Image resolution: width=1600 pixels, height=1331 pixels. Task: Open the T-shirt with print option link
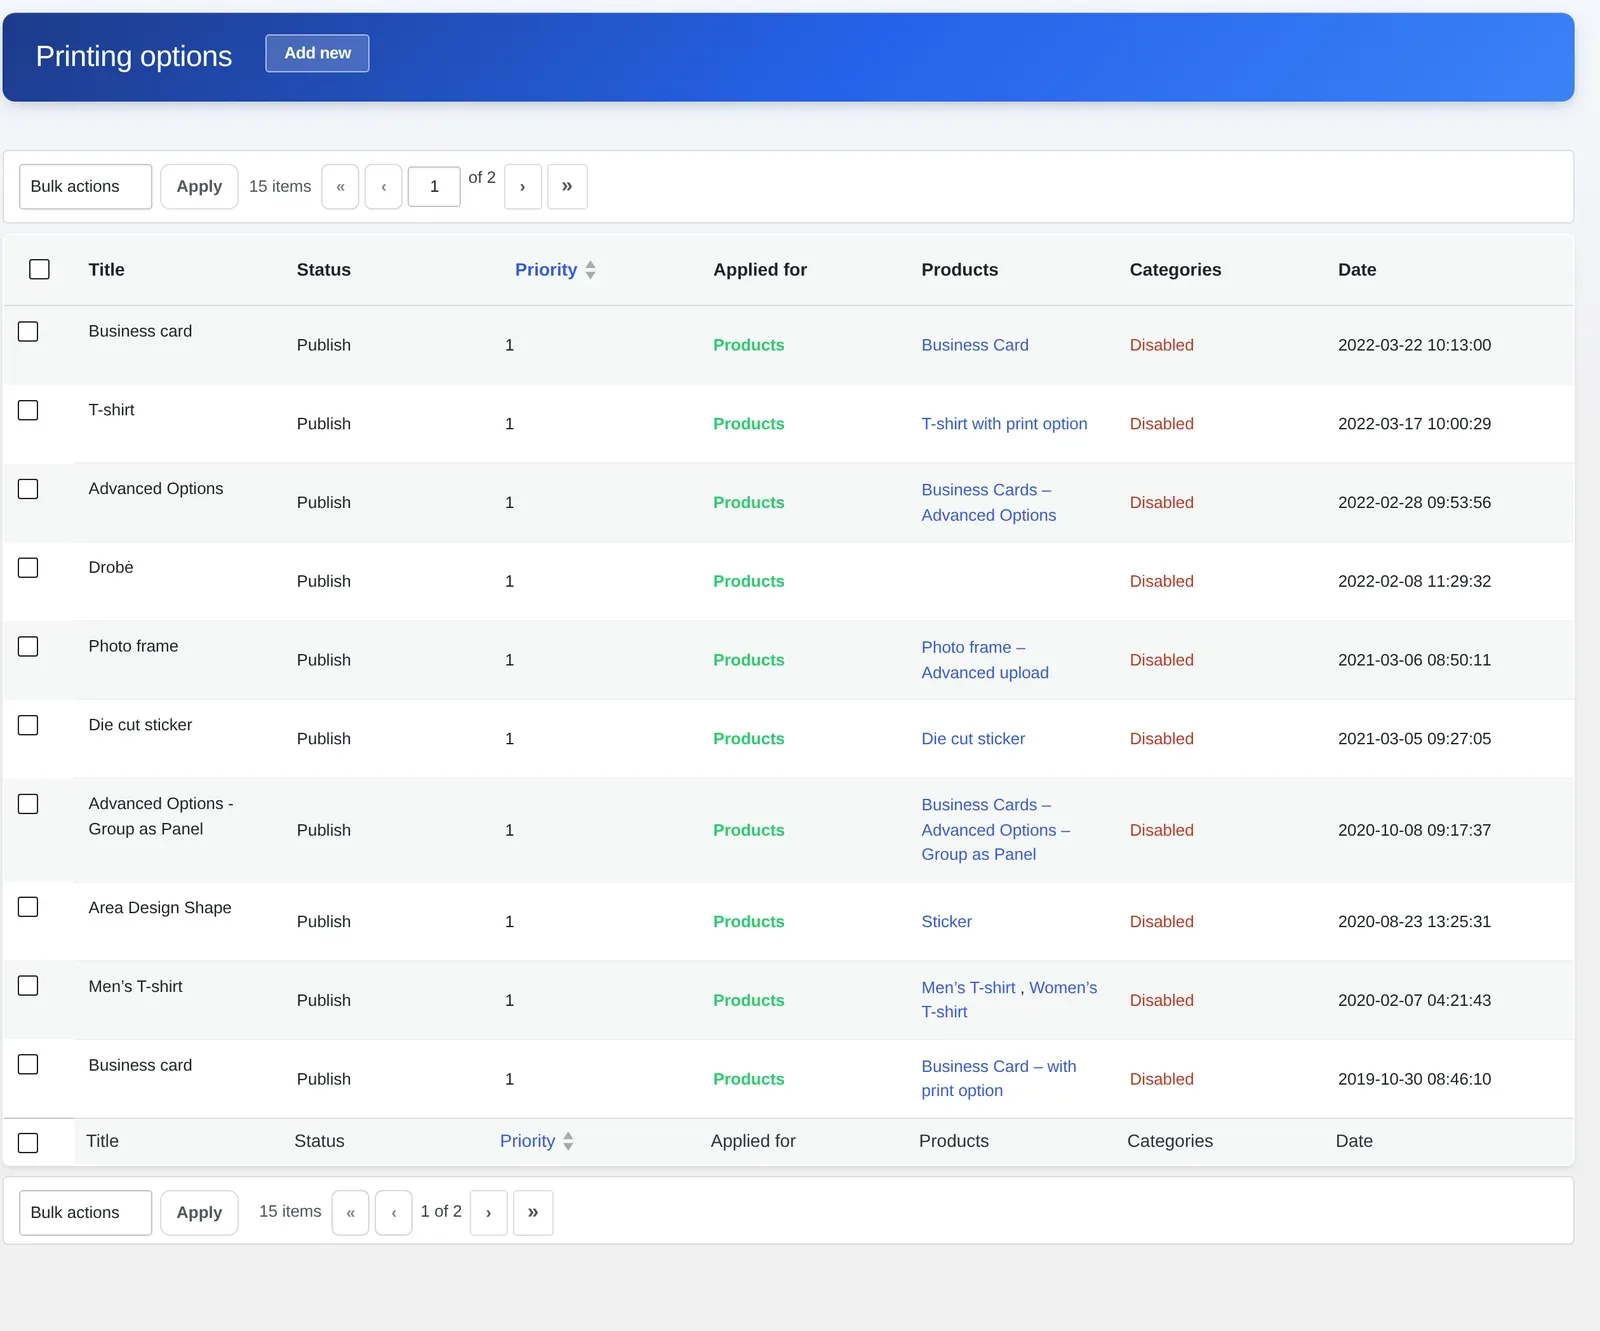[x=1004, y=424]
